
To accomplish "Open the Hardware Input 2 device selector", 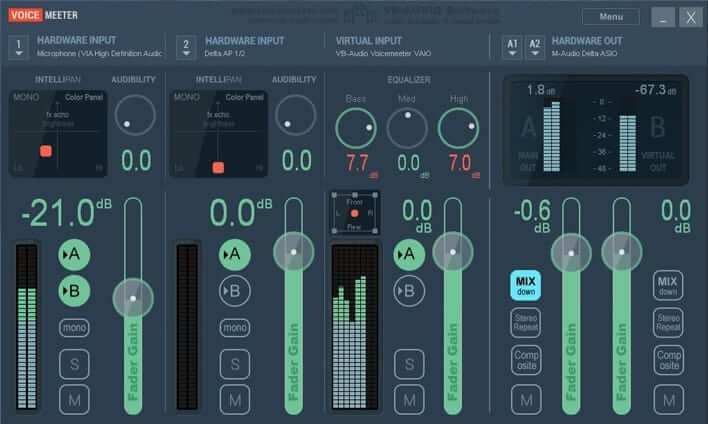I will [186, 47].
